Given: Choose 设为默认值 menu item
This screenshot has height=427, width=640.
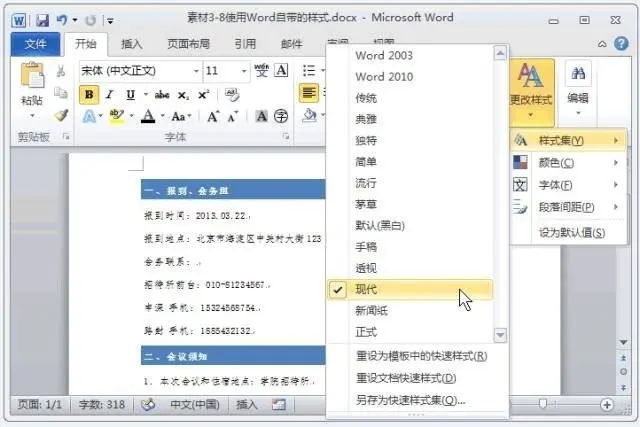Looking at the screenshot, I should [572, 233].
